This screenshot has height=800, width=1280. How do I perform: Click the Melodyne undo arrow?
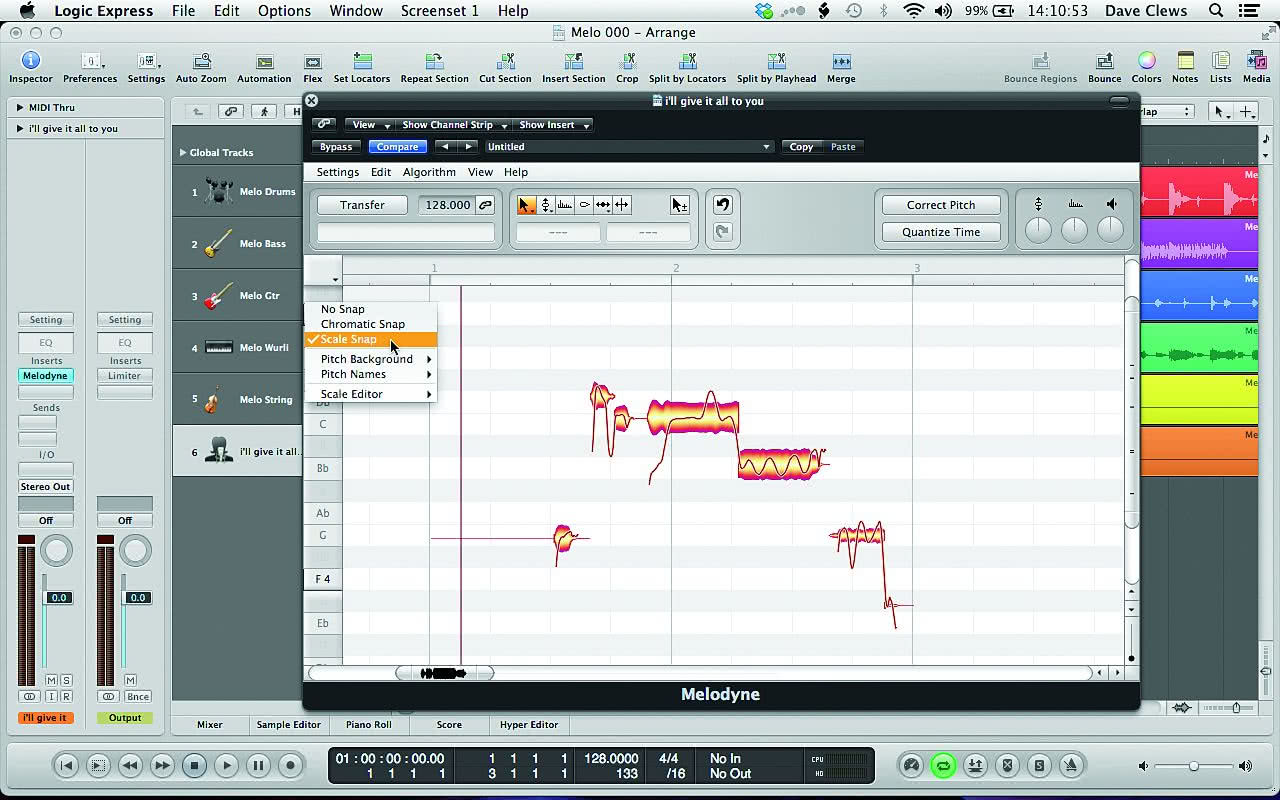click(722, 205)
